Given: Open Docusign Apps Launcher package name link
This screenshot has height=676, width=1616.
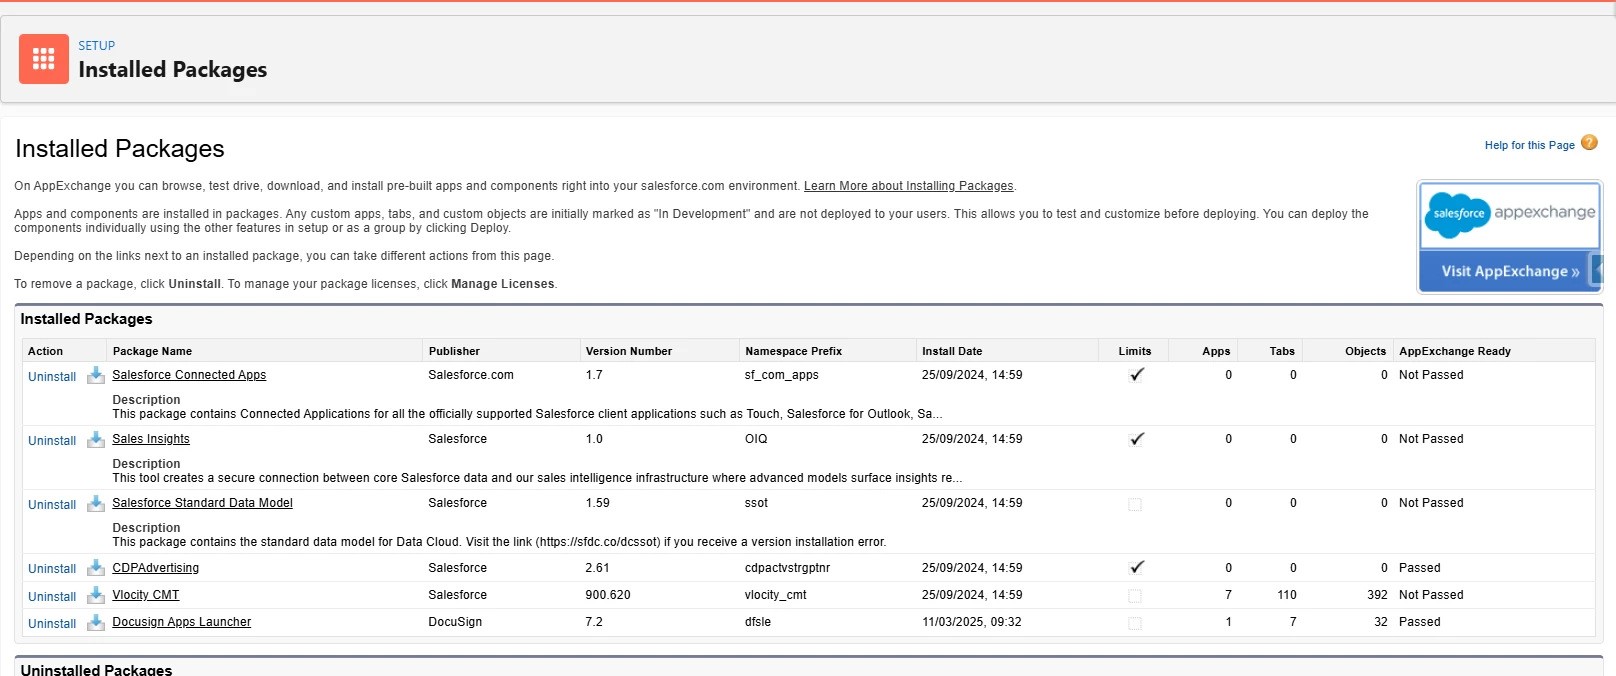Looking at the screenshot, I should click(181, 622).
